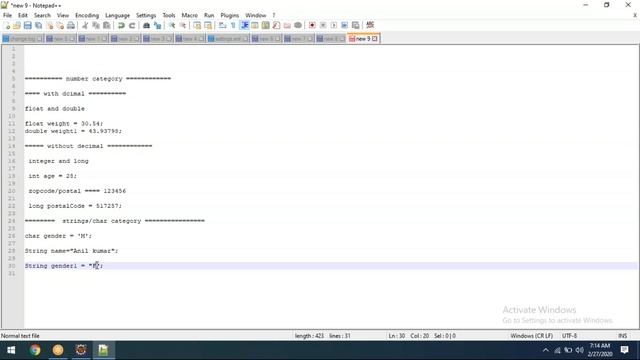This screenshot has width=640, height=360.
Task: Open the Search menu
Action: [42, 15]
